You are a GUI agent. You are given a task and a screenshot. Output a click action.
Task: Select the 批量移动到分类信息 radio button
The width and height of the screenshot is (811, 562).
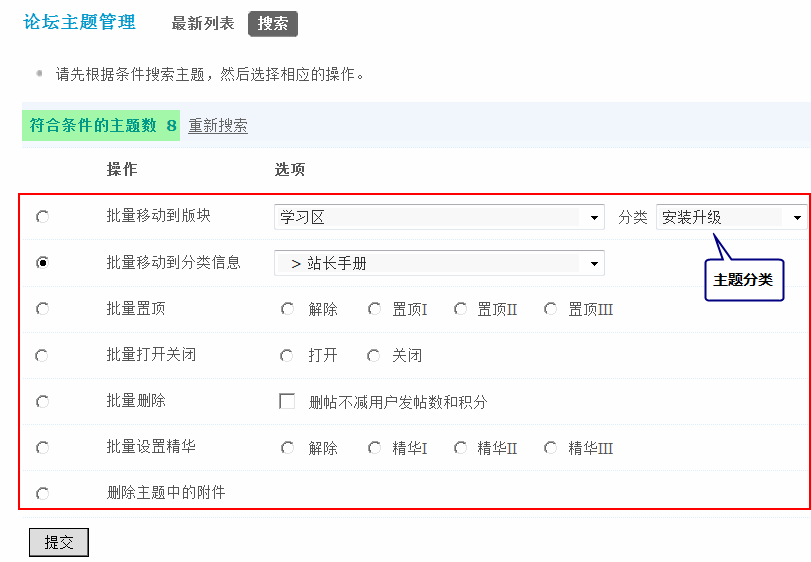(42, 263)
